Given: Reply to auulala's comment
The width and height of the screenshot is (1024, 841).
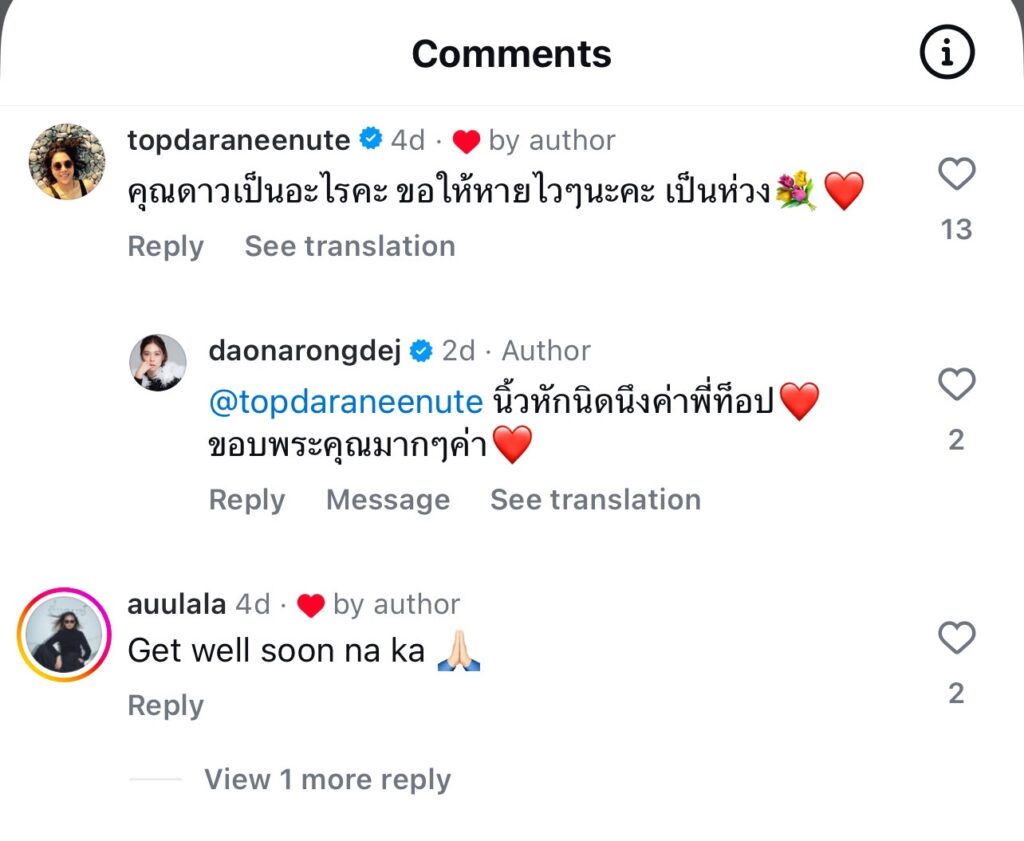Looking at the screenshot, I should [165, 705].
